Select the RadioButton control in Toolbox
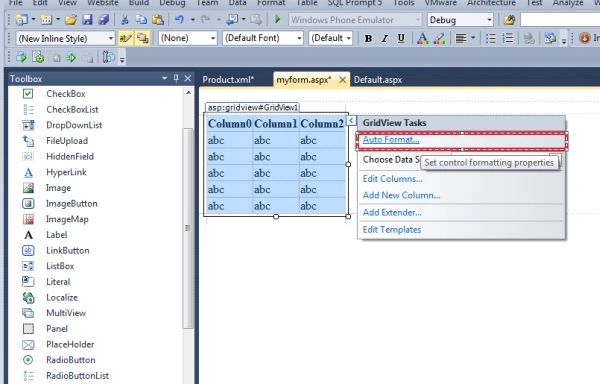600x384 pixels. click(71, 360)
